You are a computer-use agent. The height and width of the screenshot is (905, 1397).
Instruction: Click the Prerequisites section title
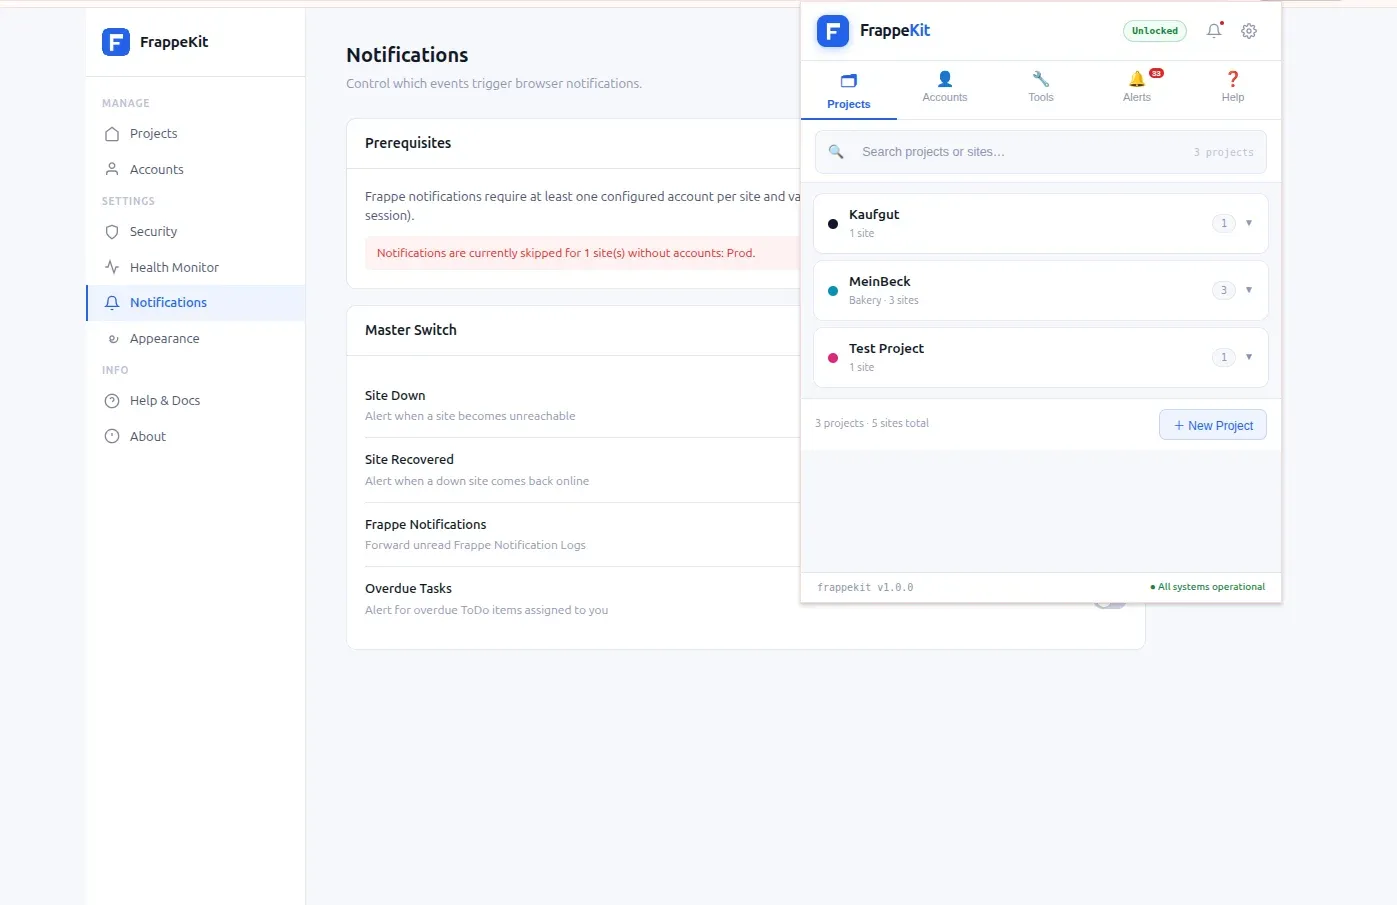408,143
